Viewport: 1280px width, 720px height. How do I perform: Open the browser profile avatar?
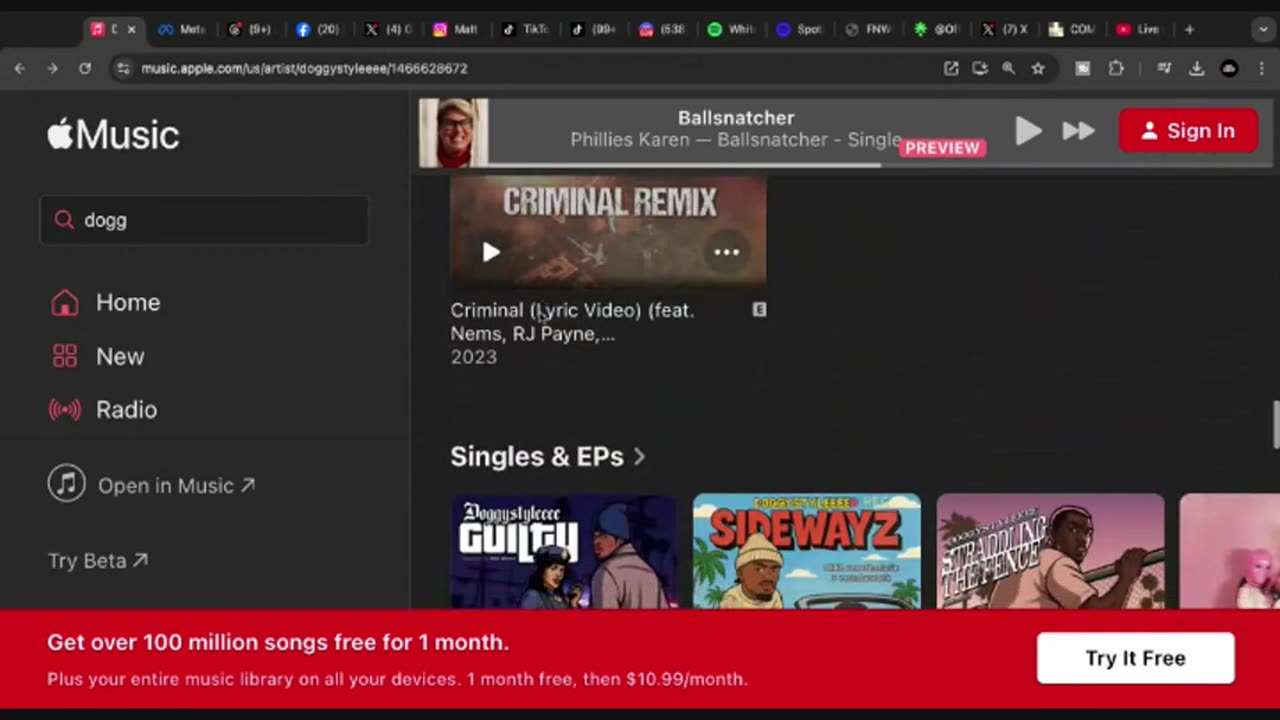click(1230, 68)
